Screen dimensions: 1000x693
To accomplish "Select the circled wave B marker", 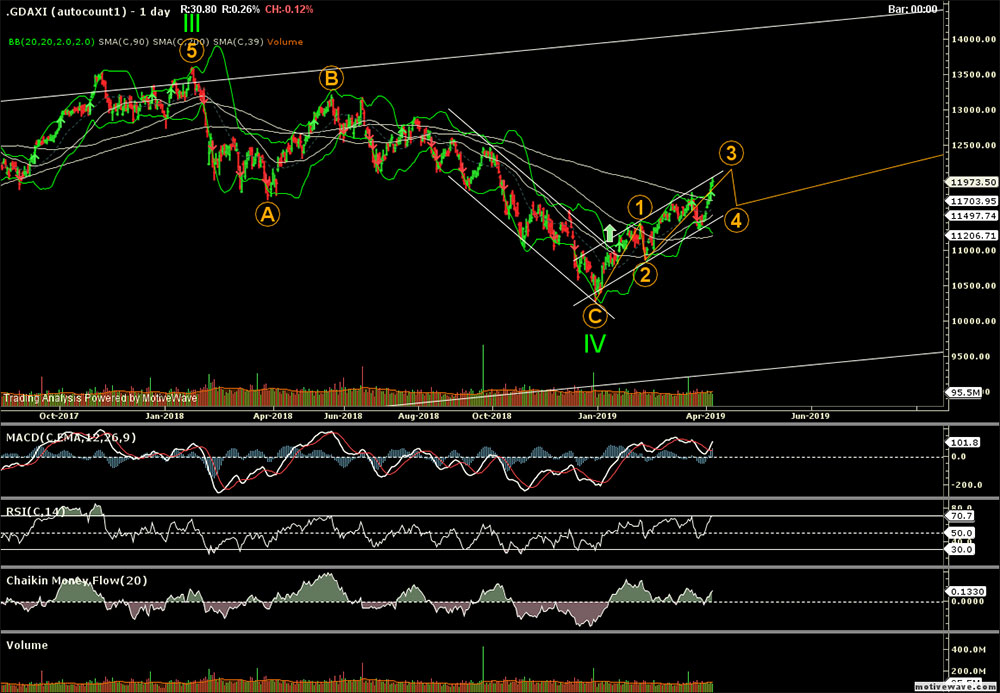I will pos(331,79).
